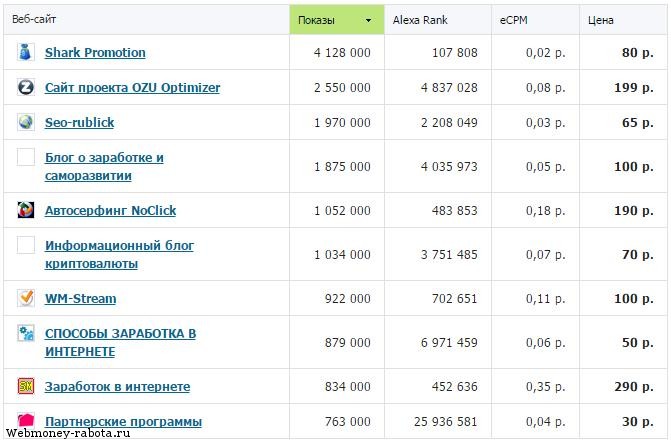Select Alexa Rank value 702 651
The image size is (671, 444).
pos(454,299)
